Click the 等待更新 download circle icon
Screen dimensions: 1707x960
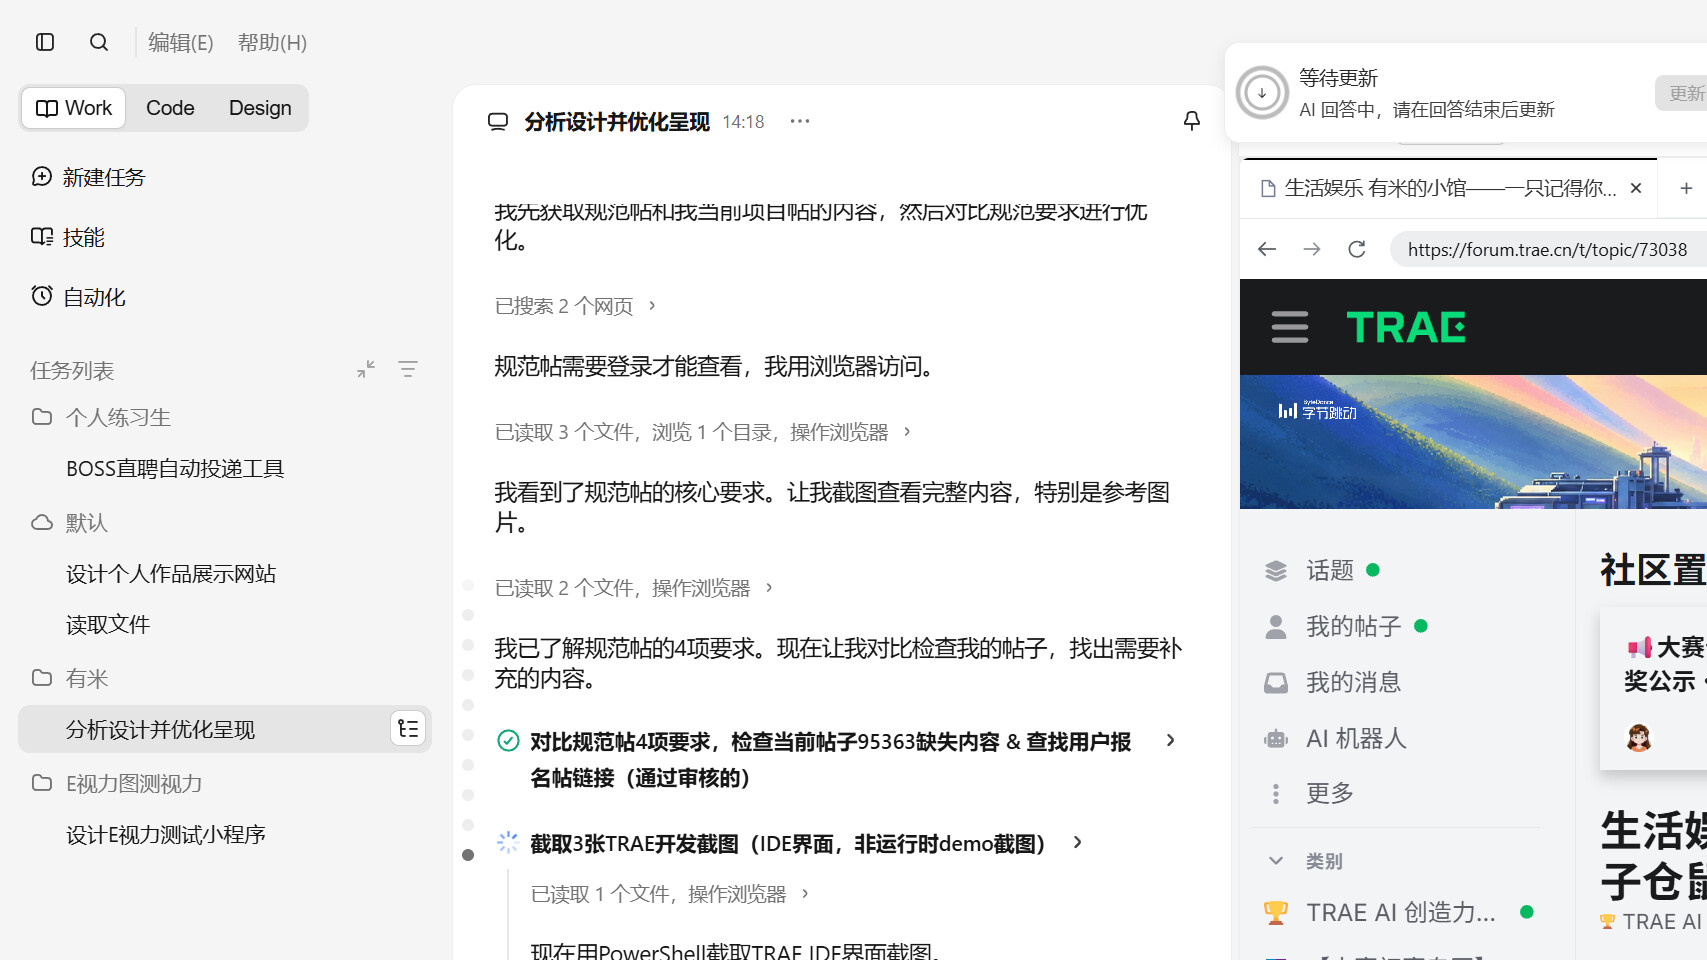pyautogui.click(x=1262, y=93)
